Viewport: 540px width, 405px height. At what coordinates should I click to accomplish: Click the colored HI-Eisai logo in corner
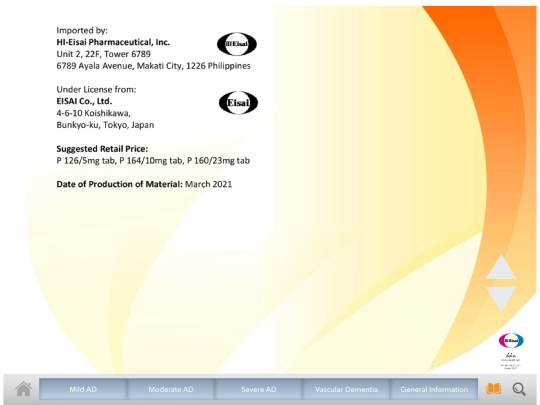click(x=511, y=341)
